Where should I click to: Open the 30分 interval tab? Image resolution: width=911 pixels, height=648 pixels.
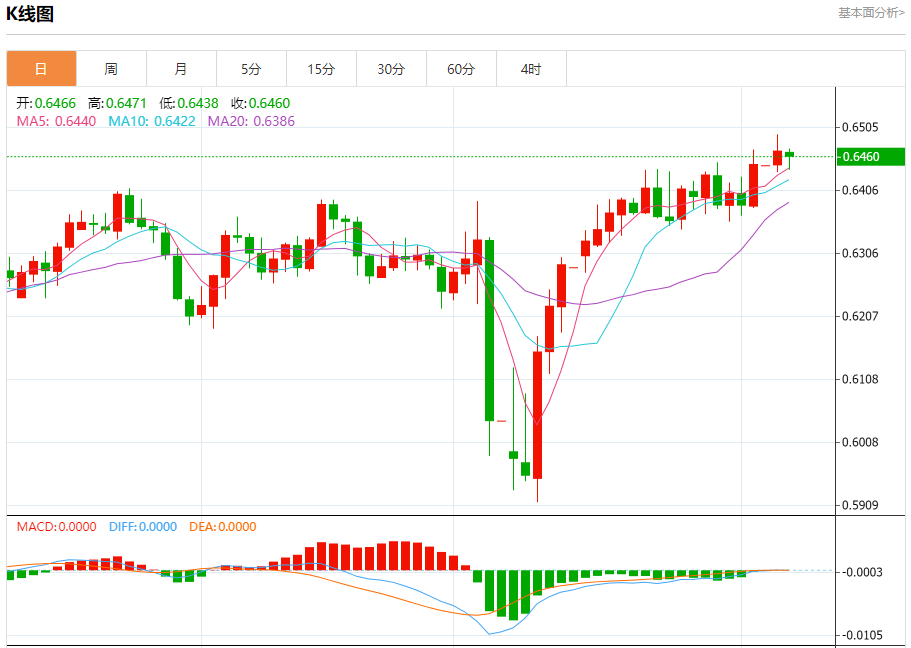coord(391,69)
